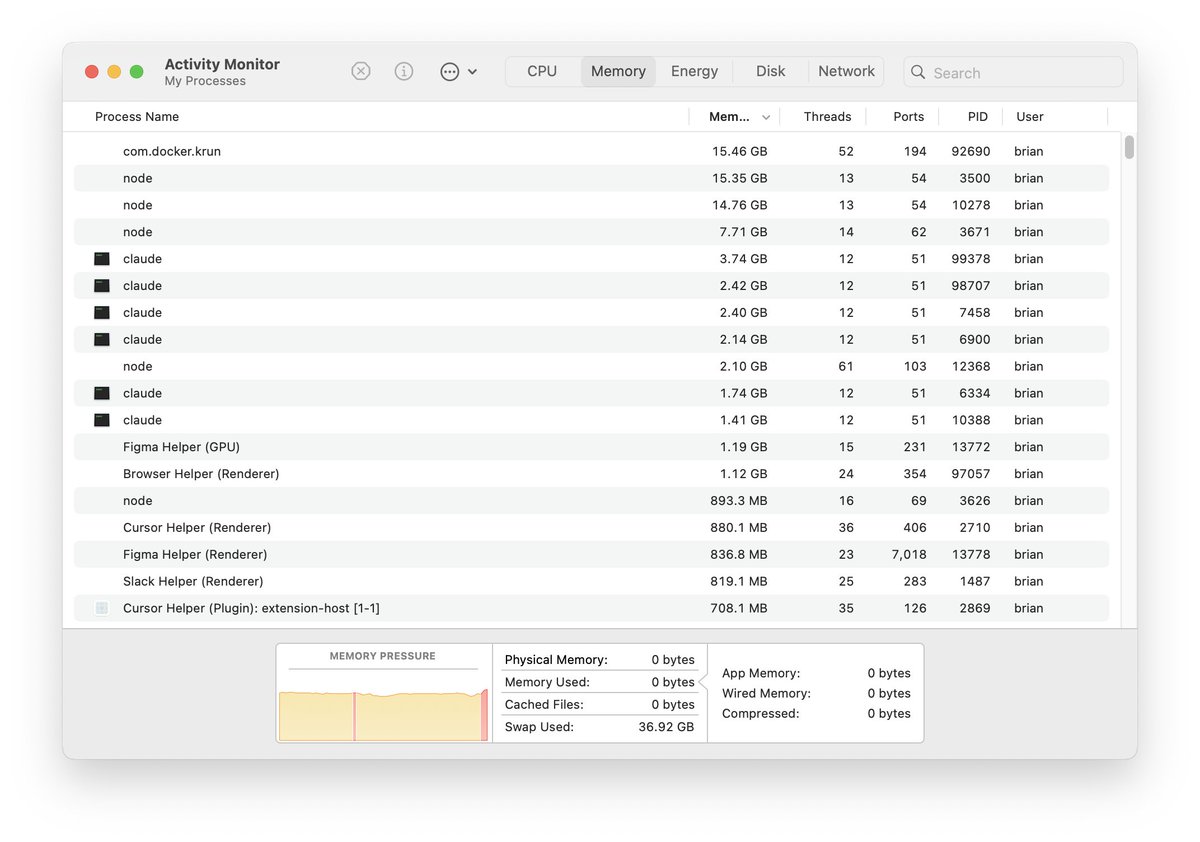Screen dimensions: 1200x842
Task: Click the terminal icon for claude 3.74 GB
Action: (102, 259)
